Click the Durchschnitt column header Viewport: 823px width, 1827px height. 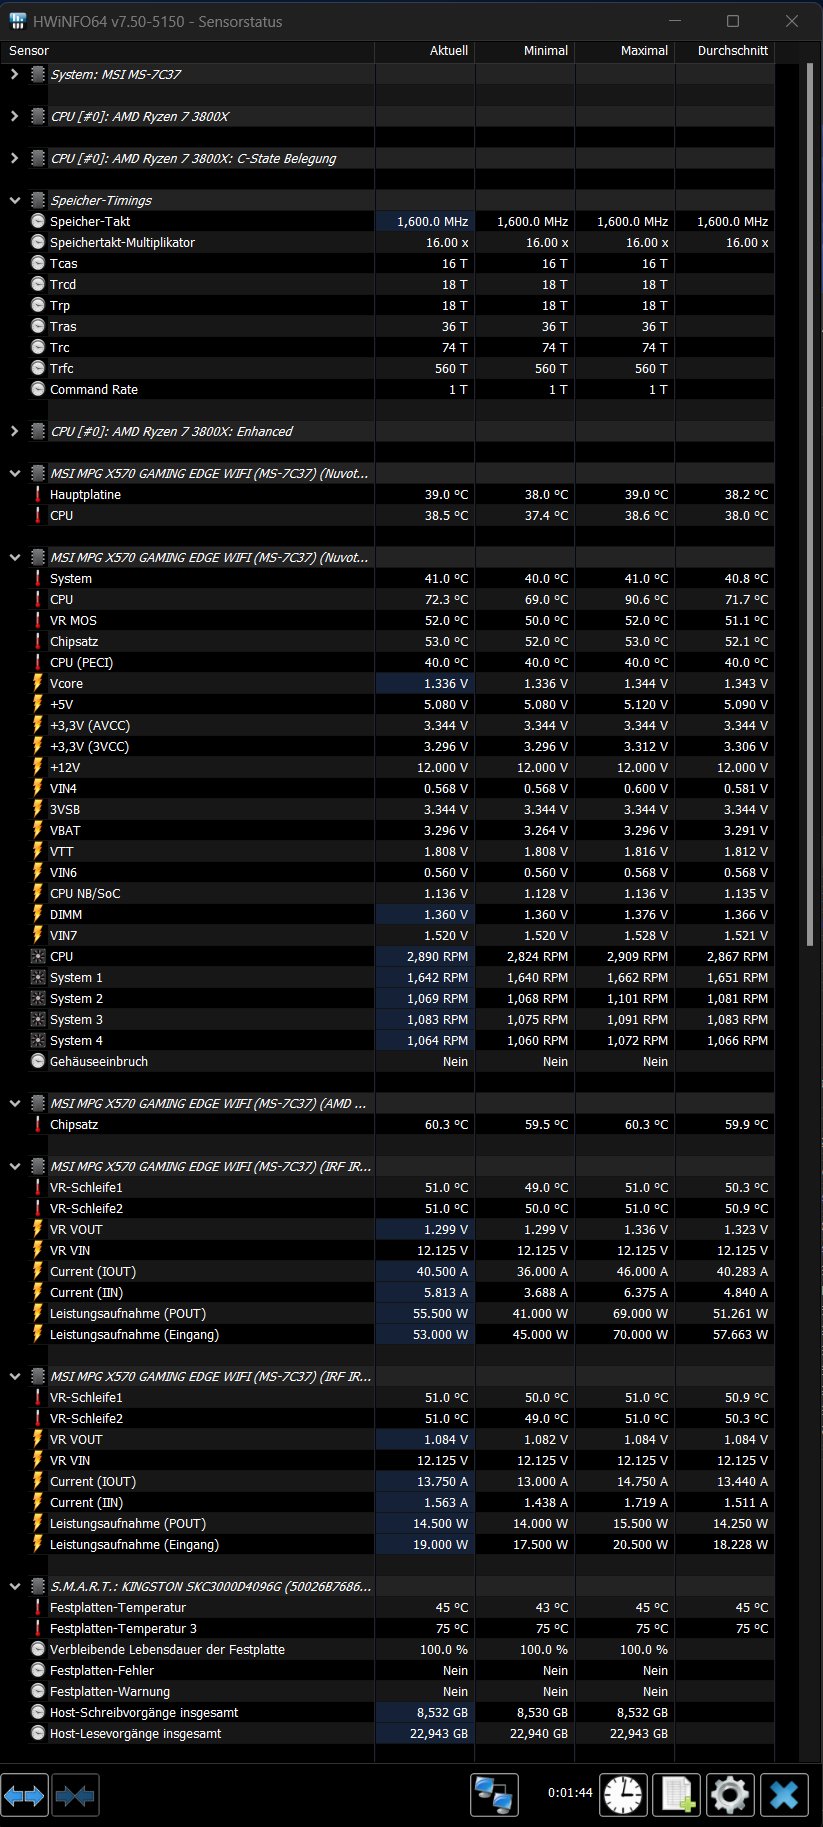(x=725, y=50)
